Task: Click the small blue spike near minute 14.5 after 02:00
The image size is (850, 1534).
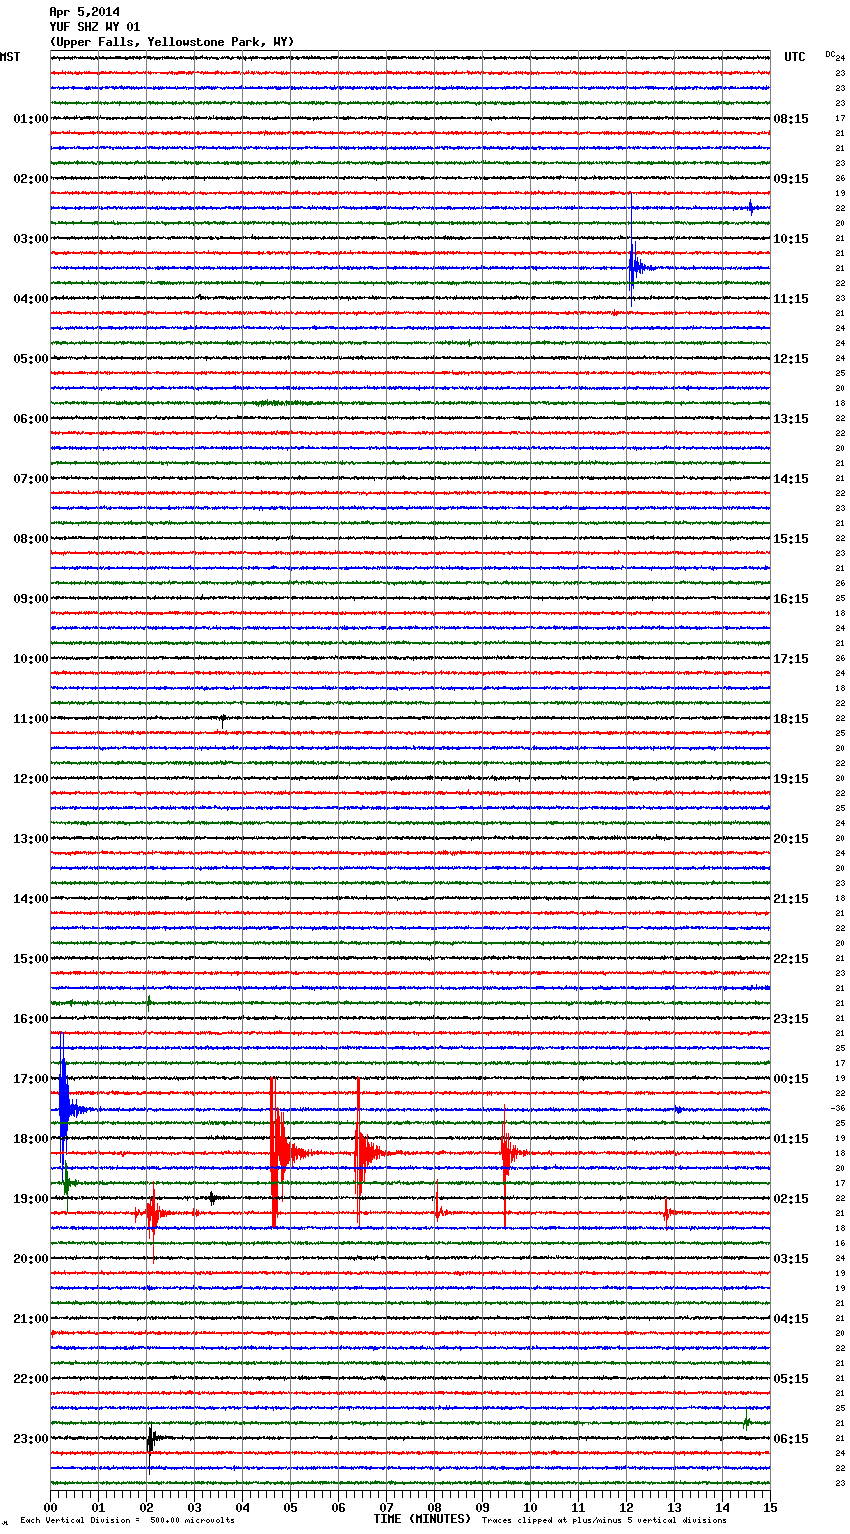Action: [751, 208]
